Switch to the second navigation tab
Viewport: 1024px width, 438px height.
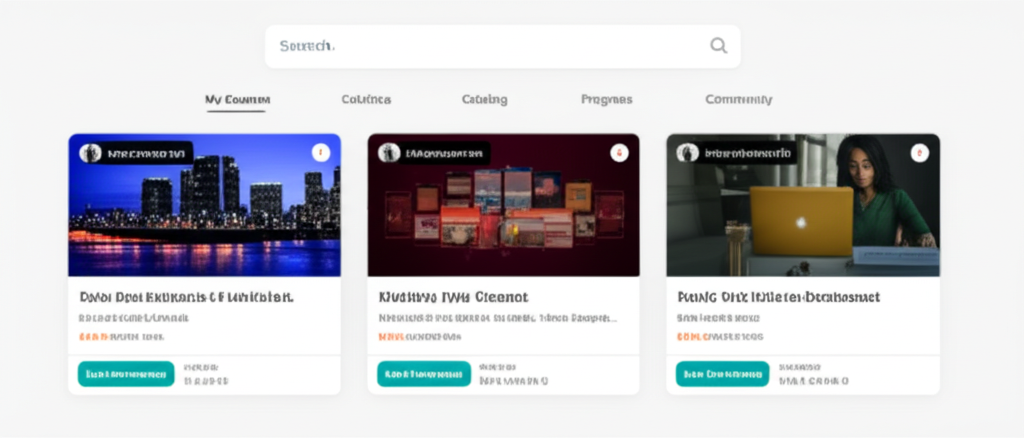click(366, 100)
